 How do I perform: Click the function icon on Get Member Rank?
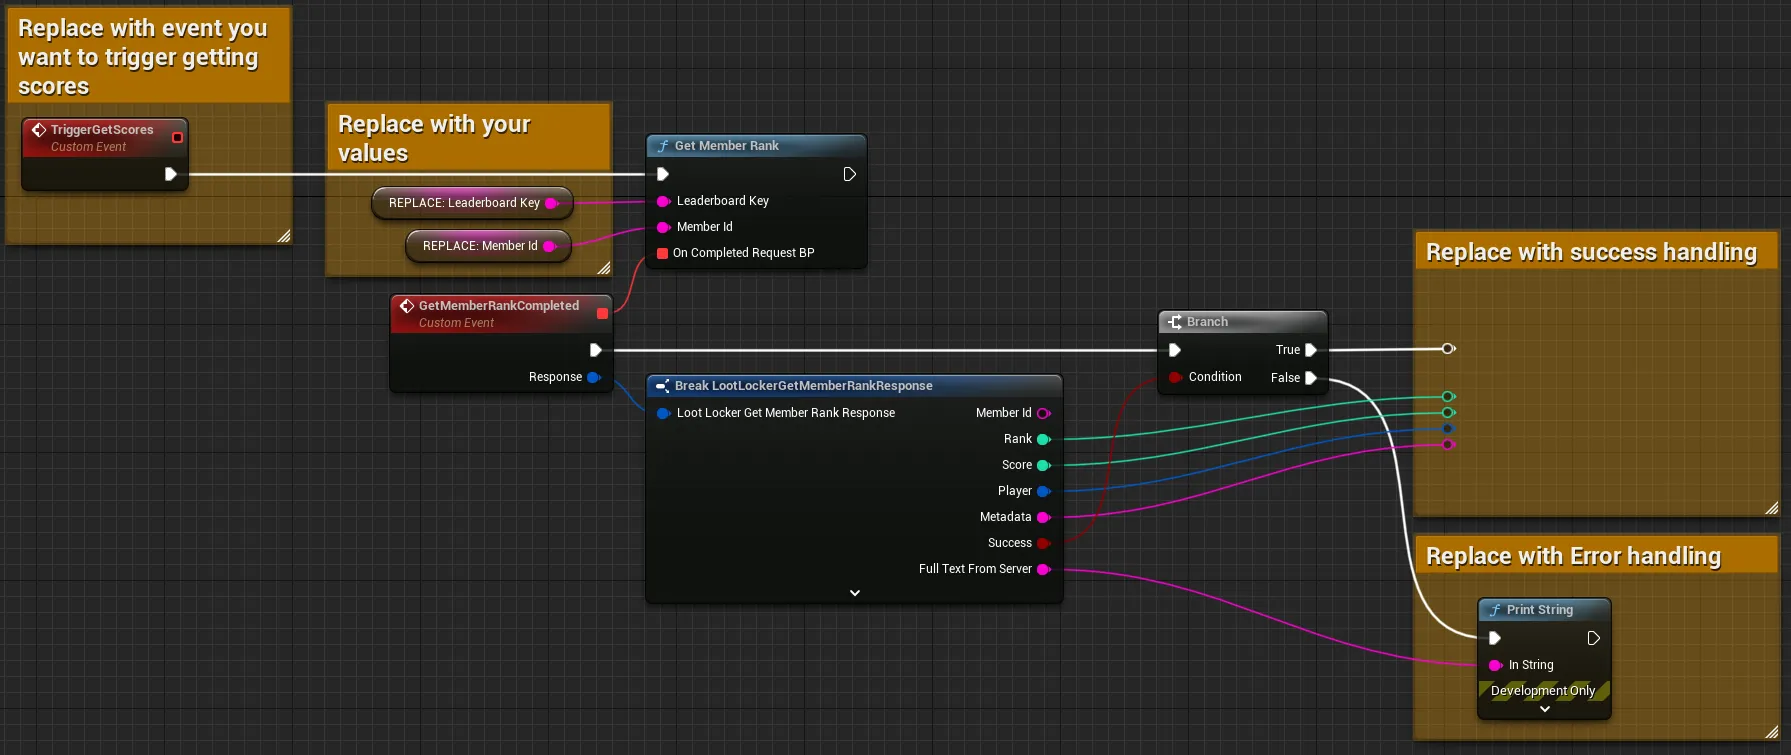pos(662,146)
